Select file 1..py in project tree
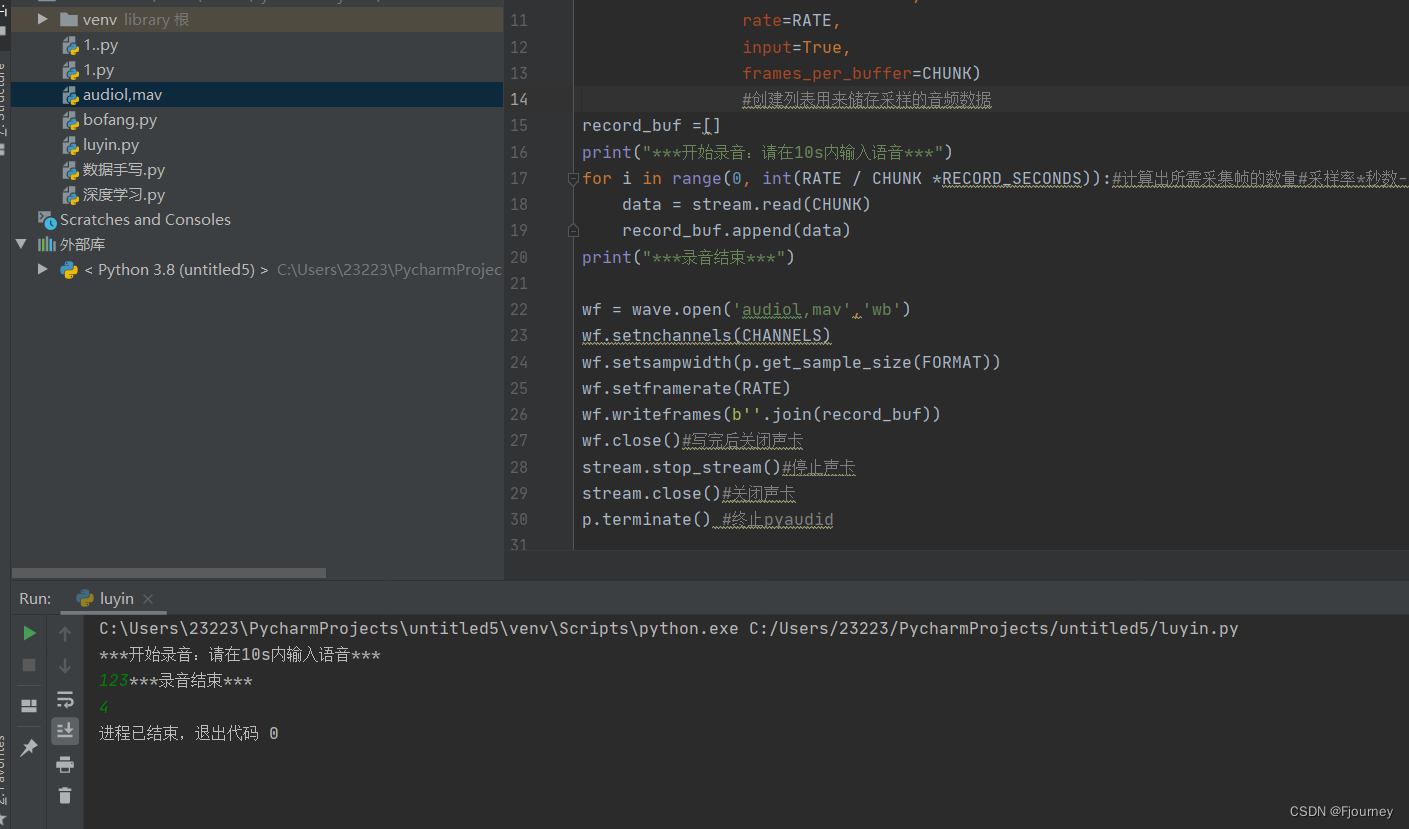Image resolution: width=1409 pixels, height=829 pixels. click(101, 45)
